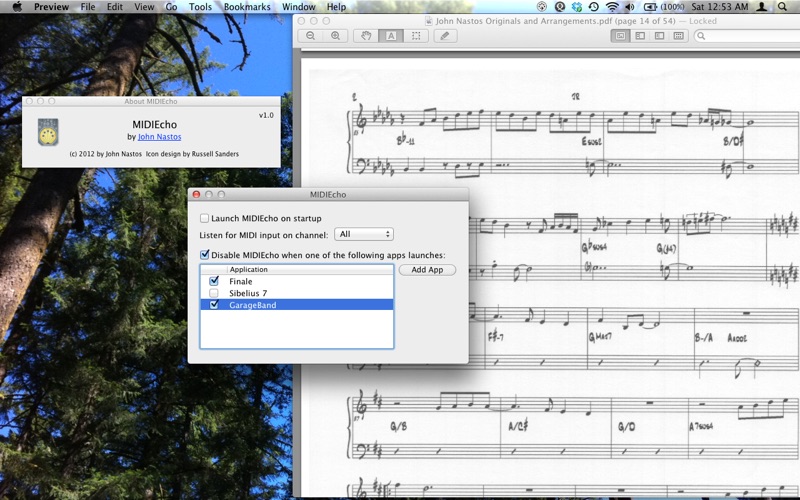Click the Q-shaped menu bar icon
Image resolution: width=800 pixels, height=500 pixels.
560,7
